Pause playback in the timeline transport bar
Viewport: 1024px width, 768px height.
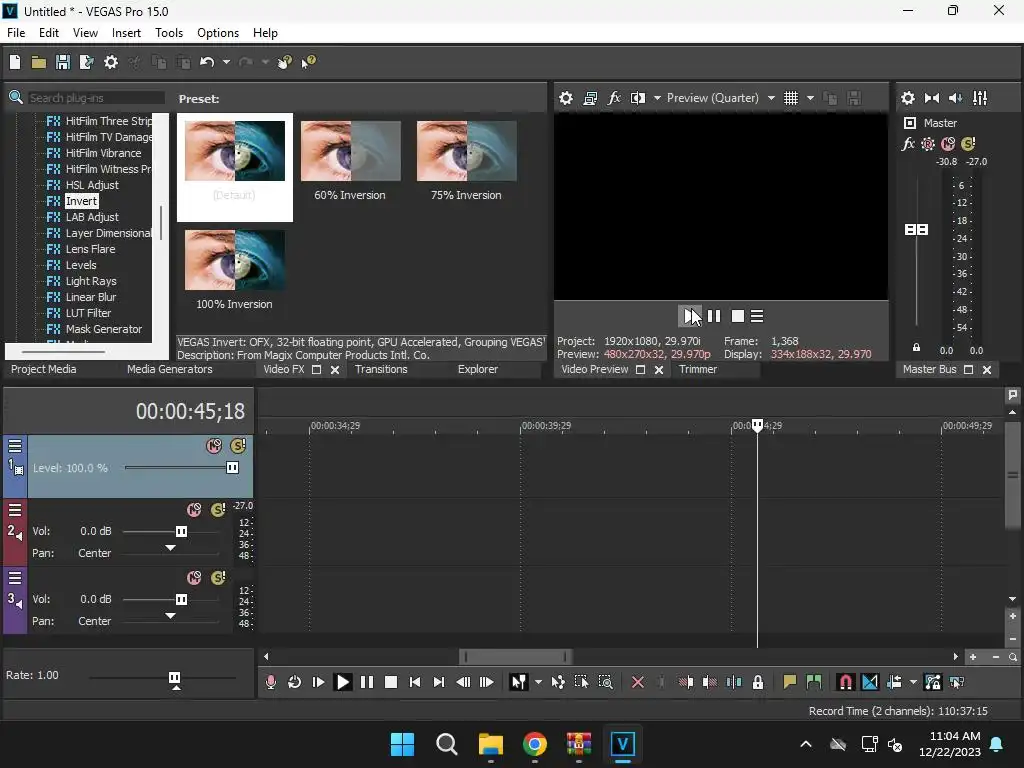[x=367, y=682]
